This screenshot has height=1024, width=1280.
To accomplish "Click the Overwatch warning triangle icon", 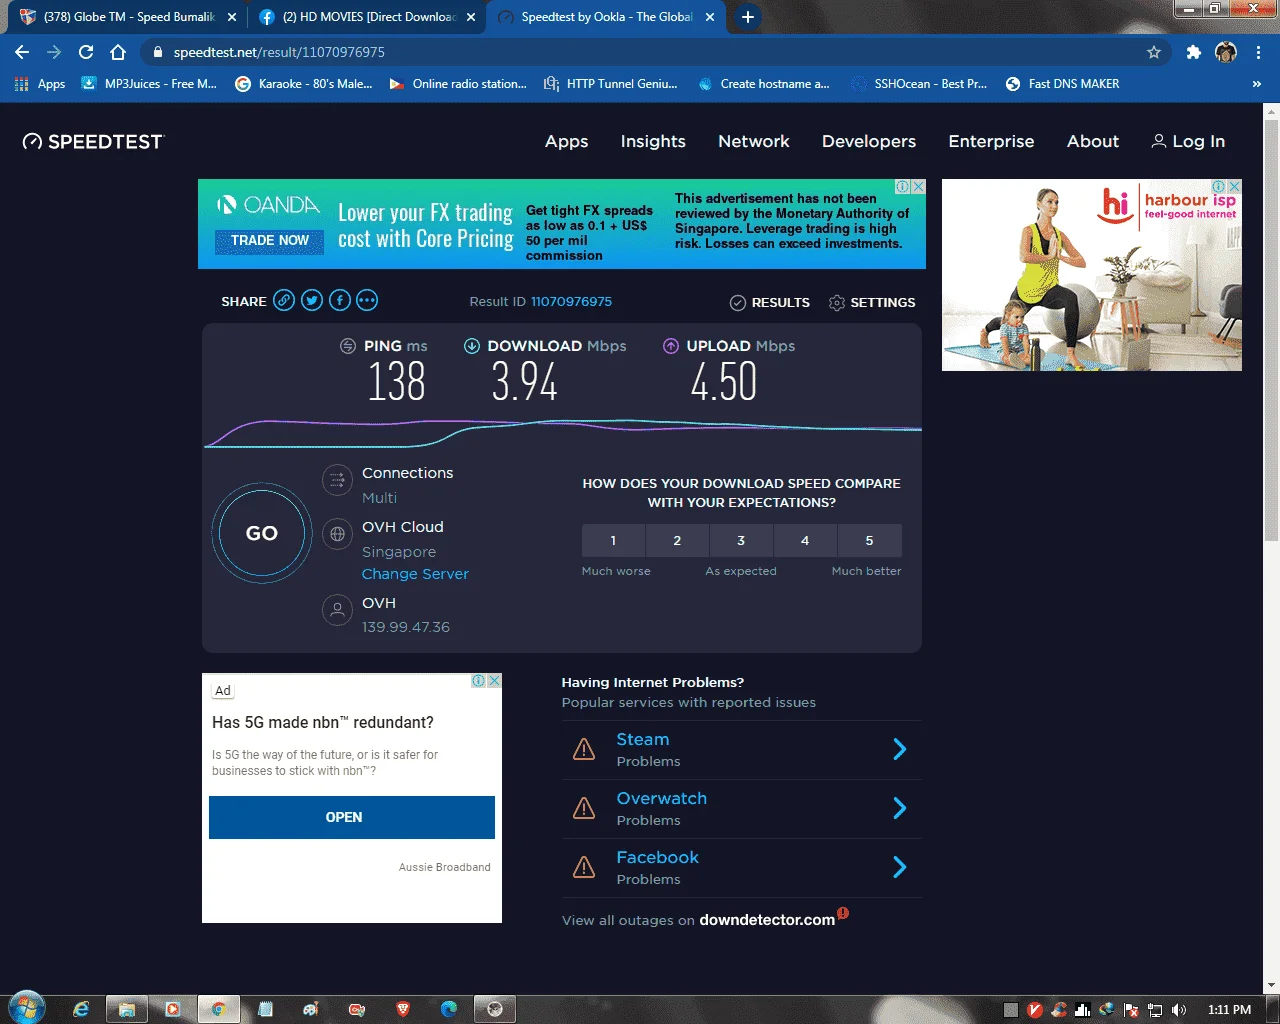I will (584, 808).
